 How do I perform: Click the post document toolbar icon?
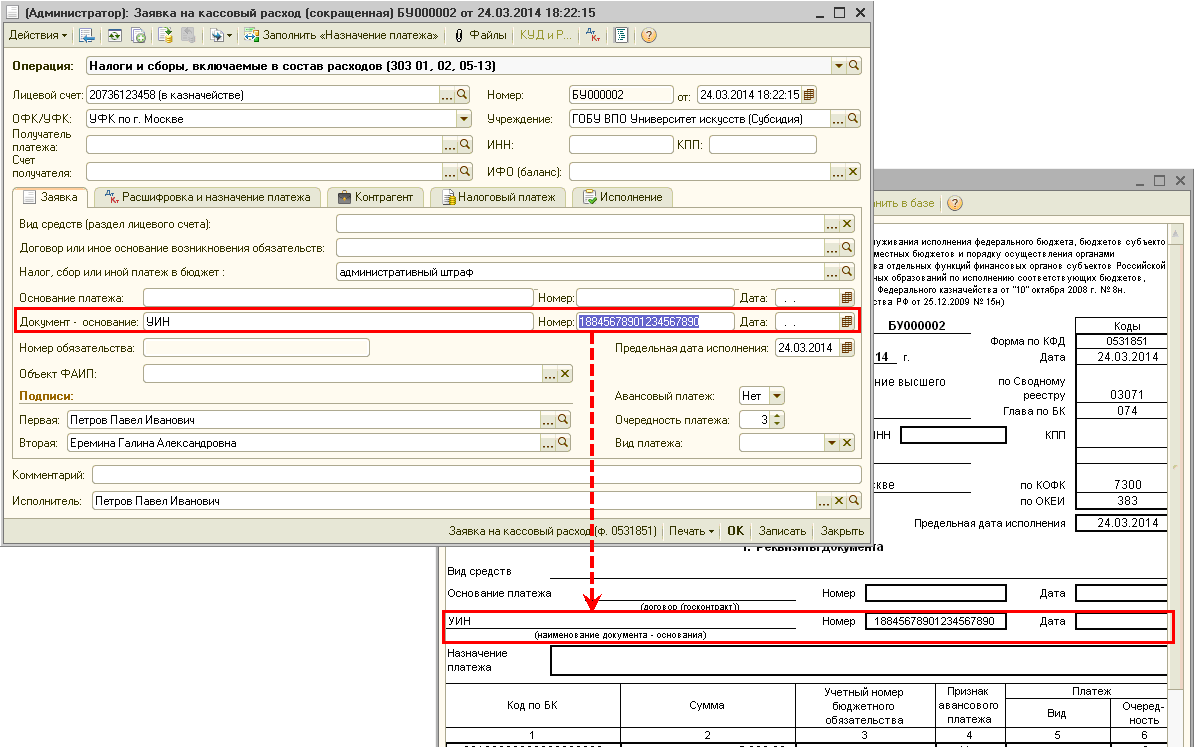[x=165, y=35]
